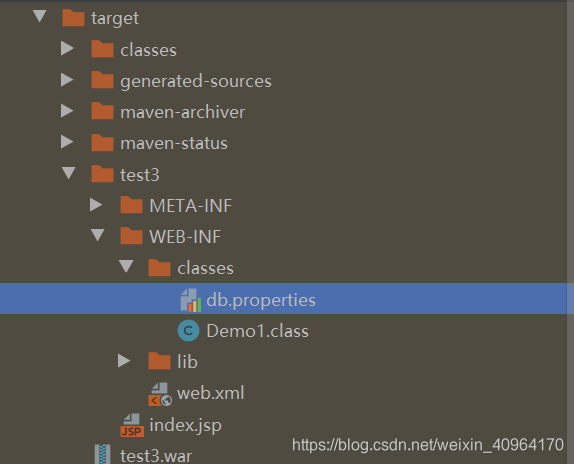Image resolution: width=574 pixels, height=464 pixels.
Task: Collapse the target folder arrow
Action: point(40,16)
